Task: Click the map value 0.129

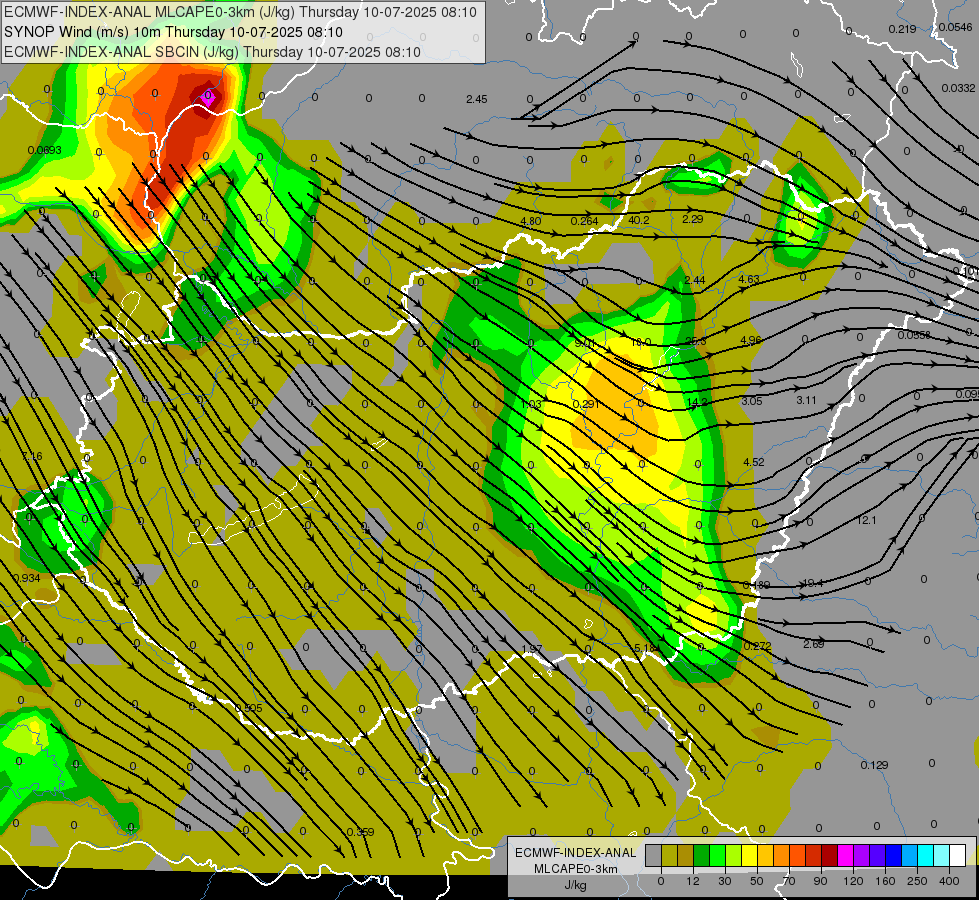Action: 874,765
